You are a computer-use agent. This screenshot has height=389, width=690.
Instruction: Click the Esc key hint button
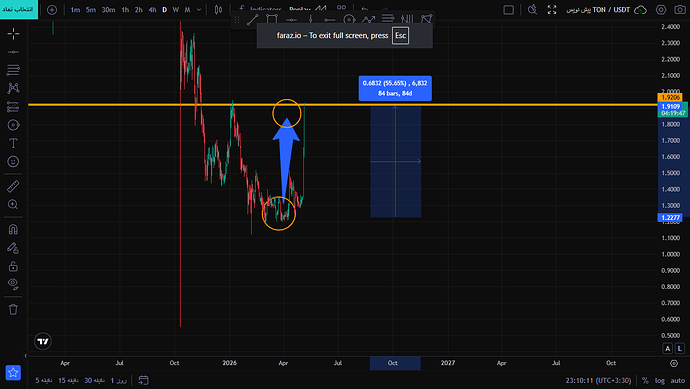pyautogui.click(x=400, y=36)
